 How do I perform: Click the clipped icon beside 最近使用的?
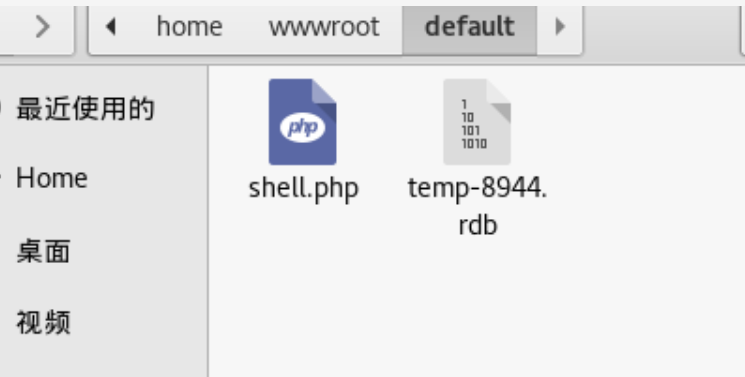tap(1, 108)
